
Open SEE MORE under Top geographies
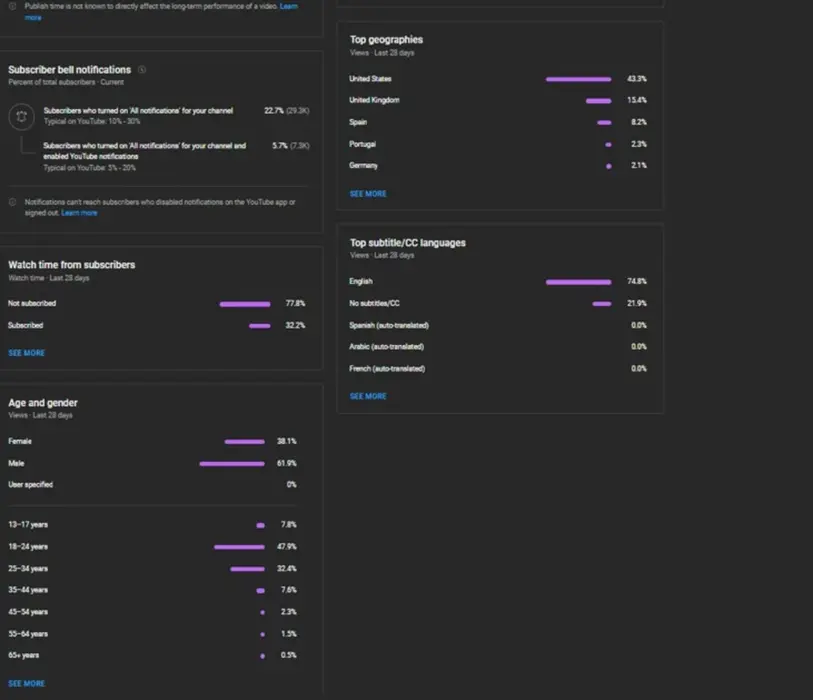coord(368,194)
